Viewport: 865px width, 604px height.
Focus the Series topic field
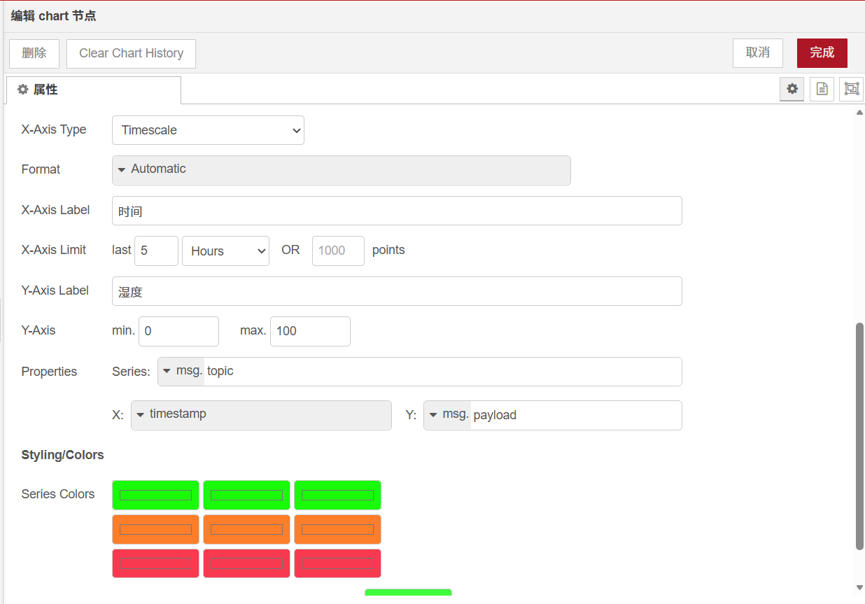(442, 371)
